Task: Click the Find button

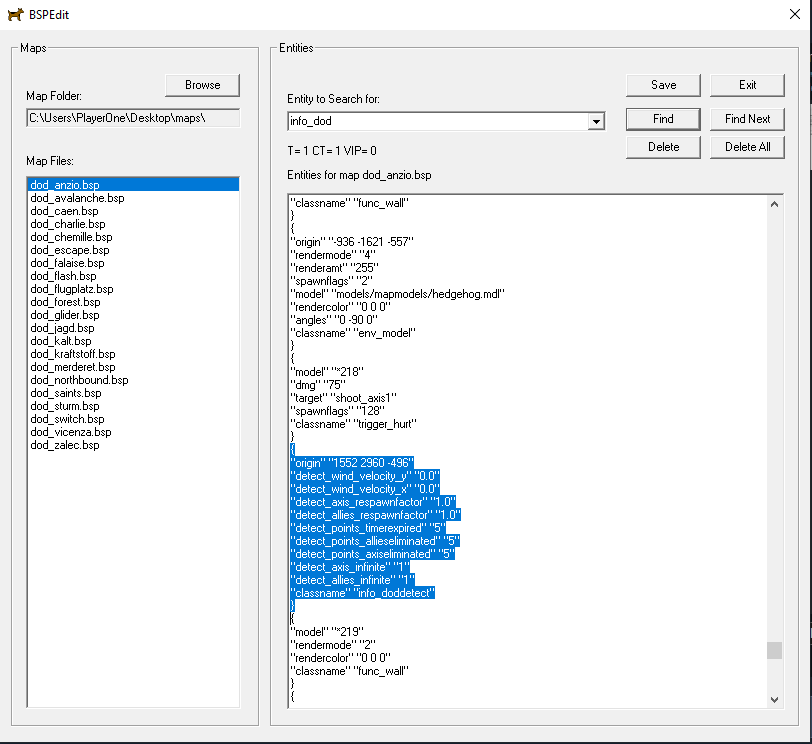Action: pos(663,119)
